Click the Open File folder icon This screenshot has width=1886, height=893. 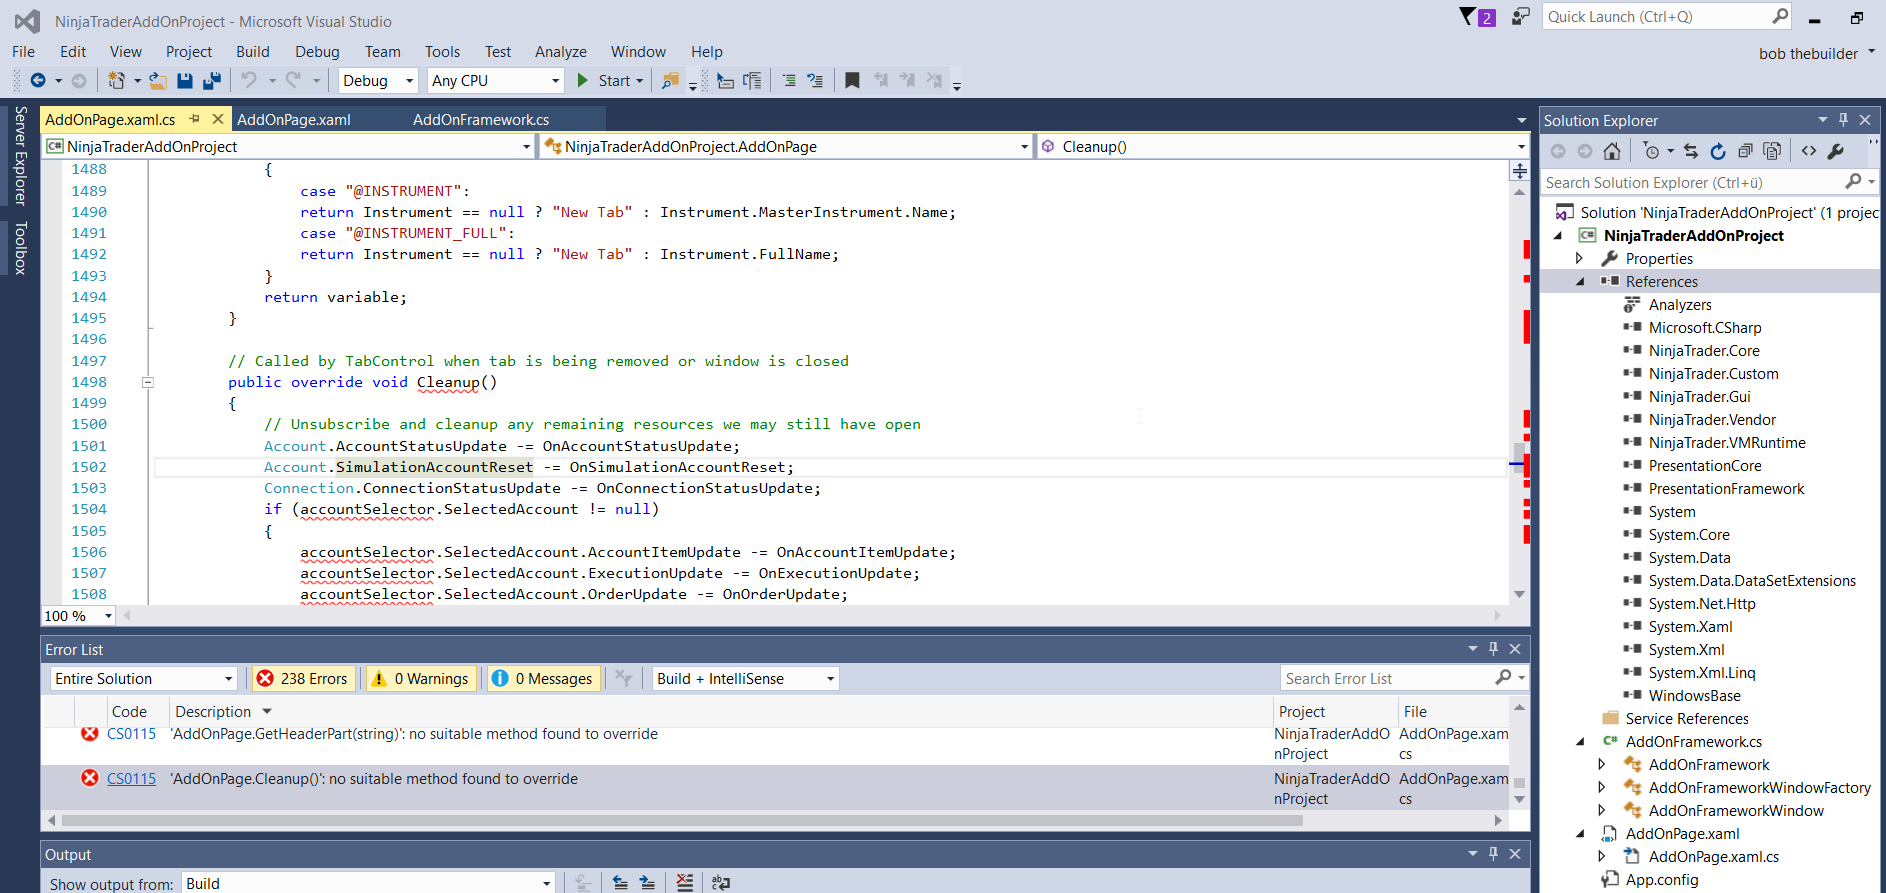click(x=157, y=81)
